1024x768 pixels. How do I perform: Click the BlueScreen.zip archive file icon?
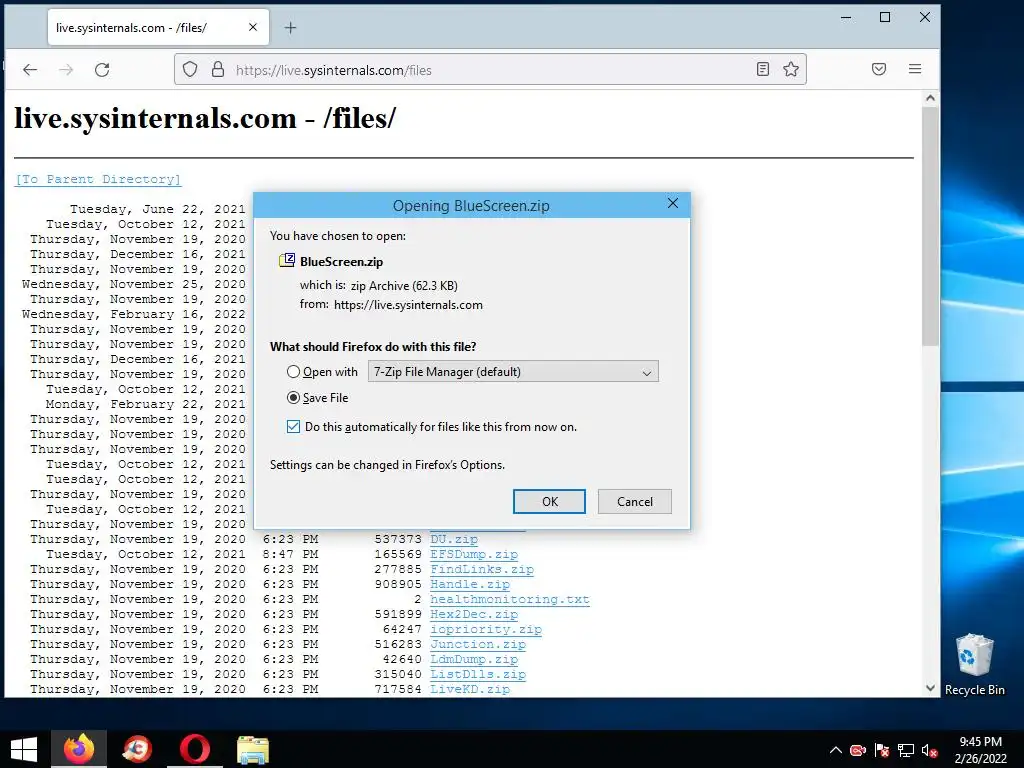coord(287,261)
